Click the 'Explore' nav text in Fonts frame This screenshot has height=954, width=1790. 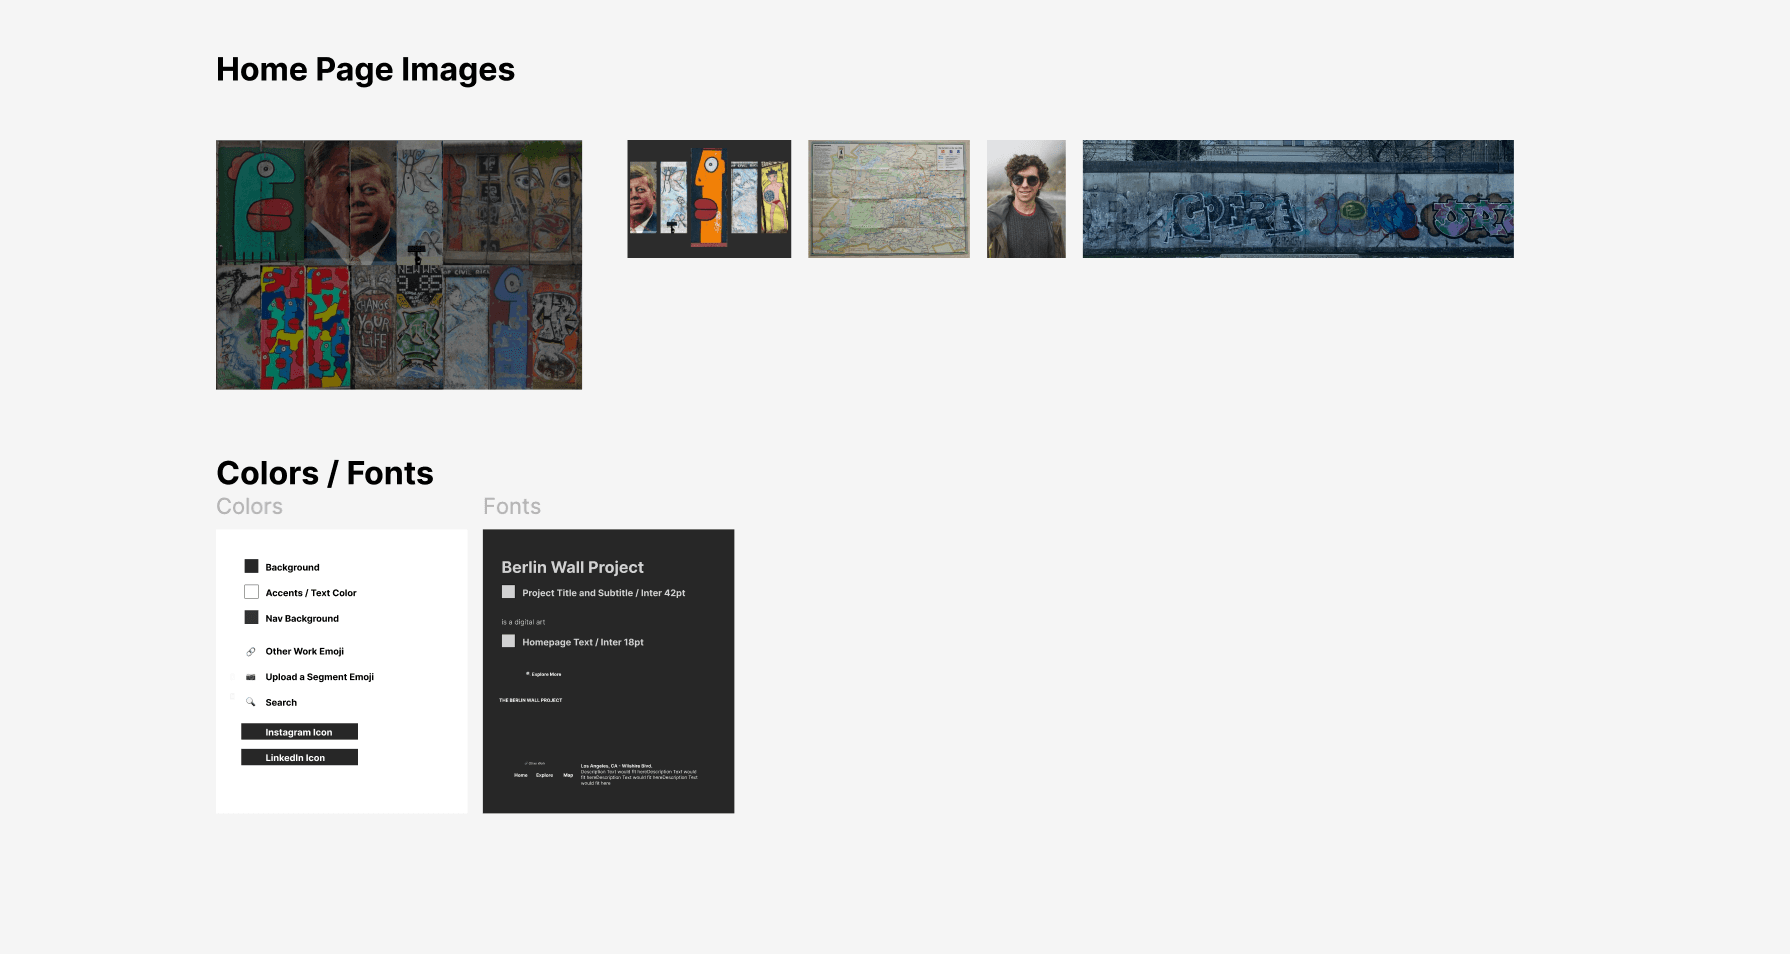pyautogui.click(x=544, y=775)
